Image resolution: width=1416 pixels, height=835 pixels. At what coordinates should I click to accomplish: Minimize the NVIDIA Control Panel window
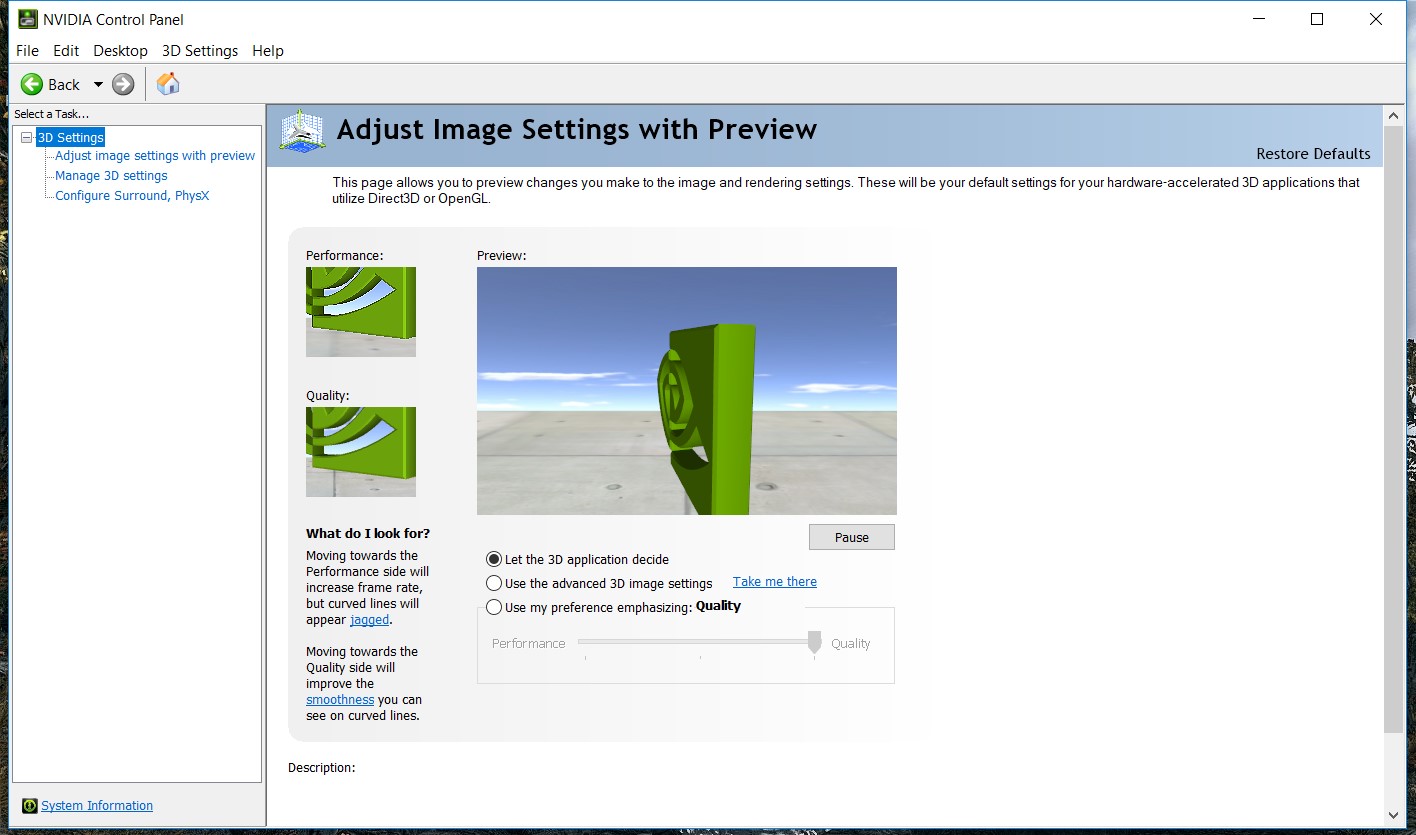[1258, 19]
